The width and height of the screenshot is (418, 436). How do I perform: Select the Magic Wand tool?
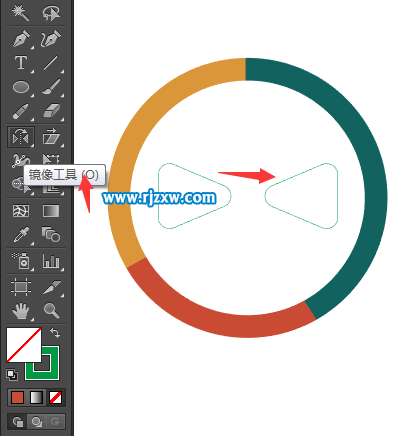(20, 13)
